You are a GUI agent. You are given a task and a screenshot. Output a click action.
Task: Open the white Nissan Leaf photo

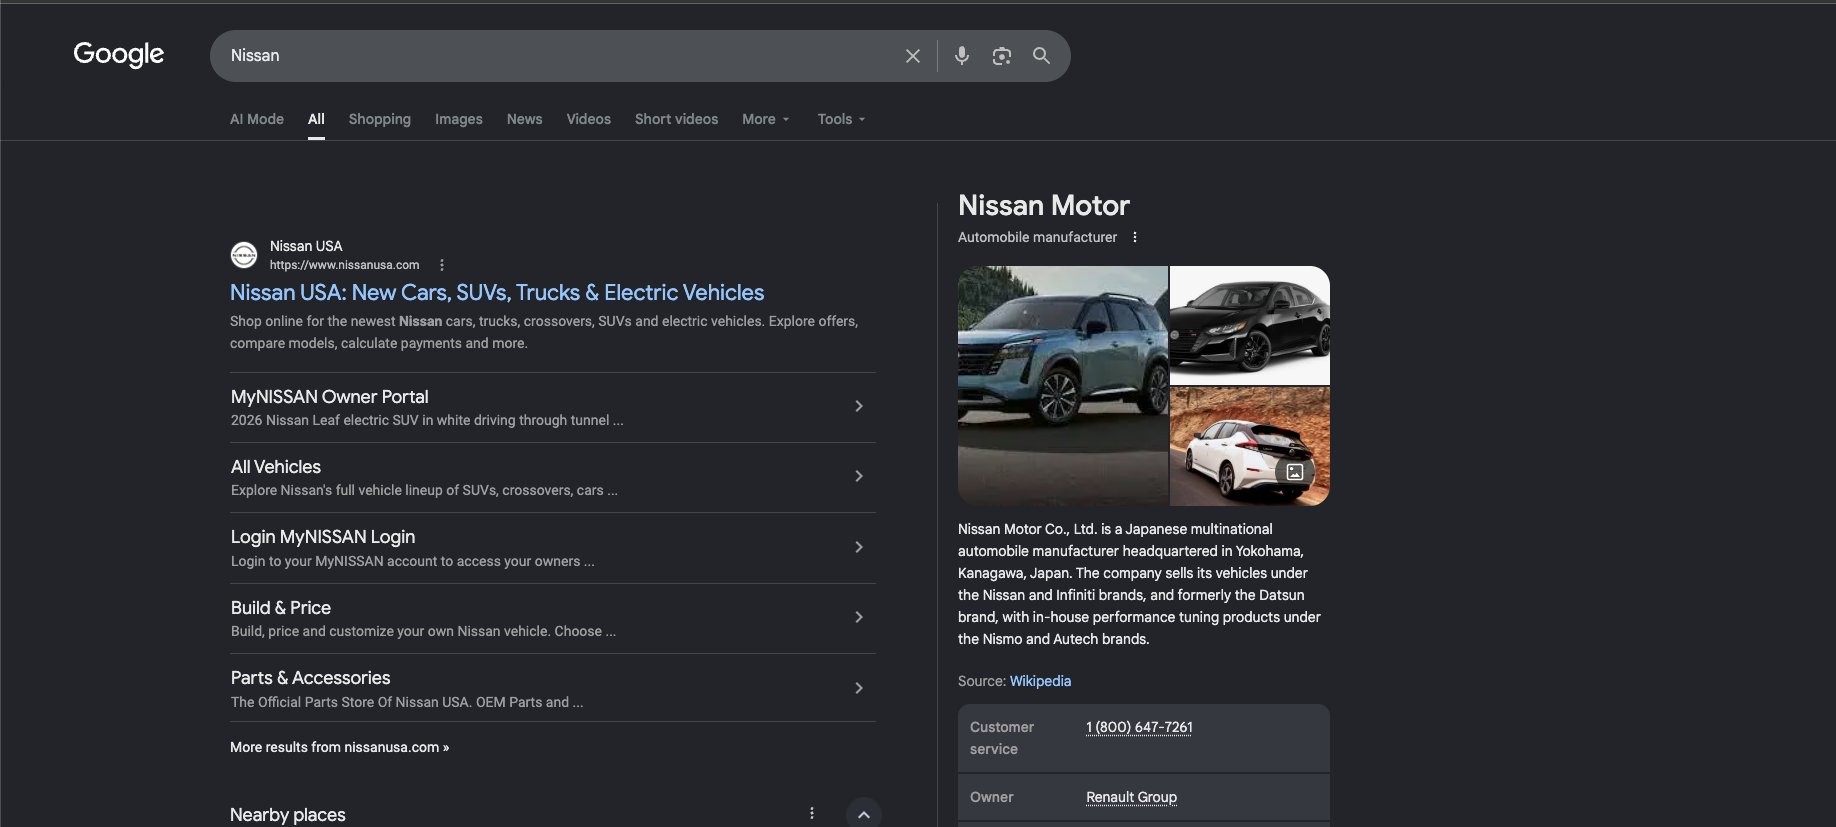1250,446
